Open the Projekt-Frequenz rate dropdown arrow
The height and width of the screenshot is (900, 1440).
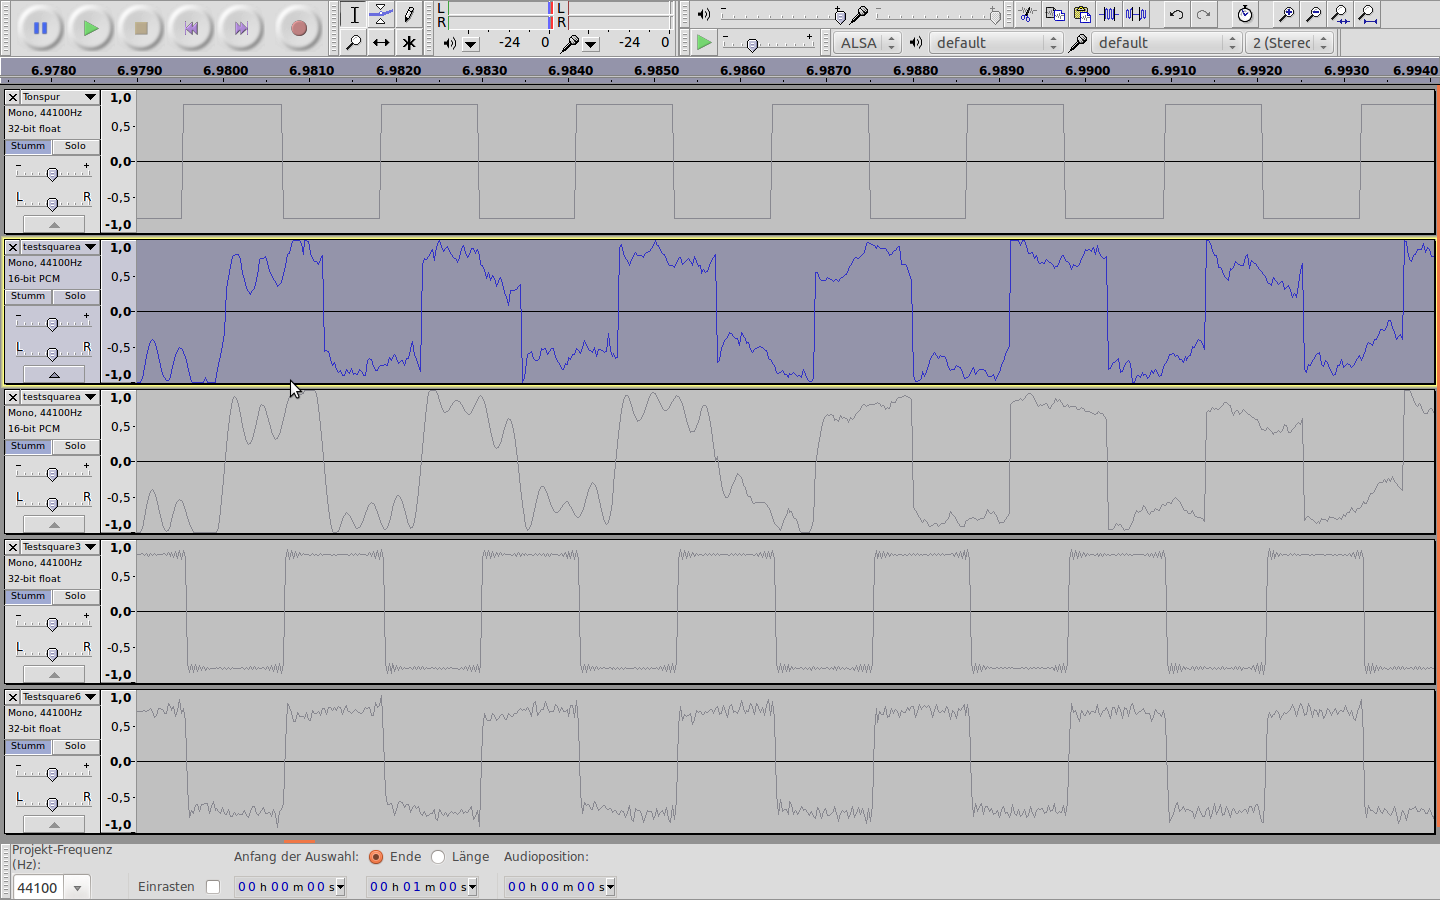pos(78,887)
